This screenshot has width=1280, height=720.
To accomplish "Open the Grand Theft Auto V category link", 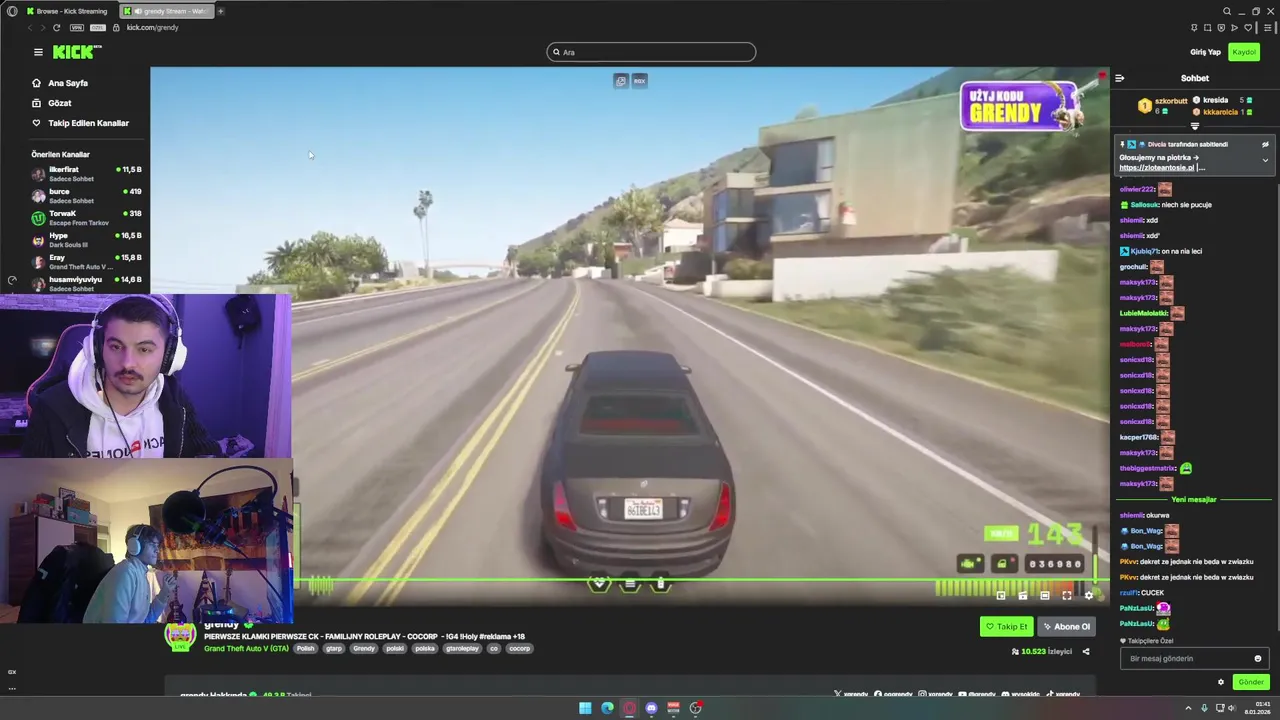I will click(x=246, y=648).
